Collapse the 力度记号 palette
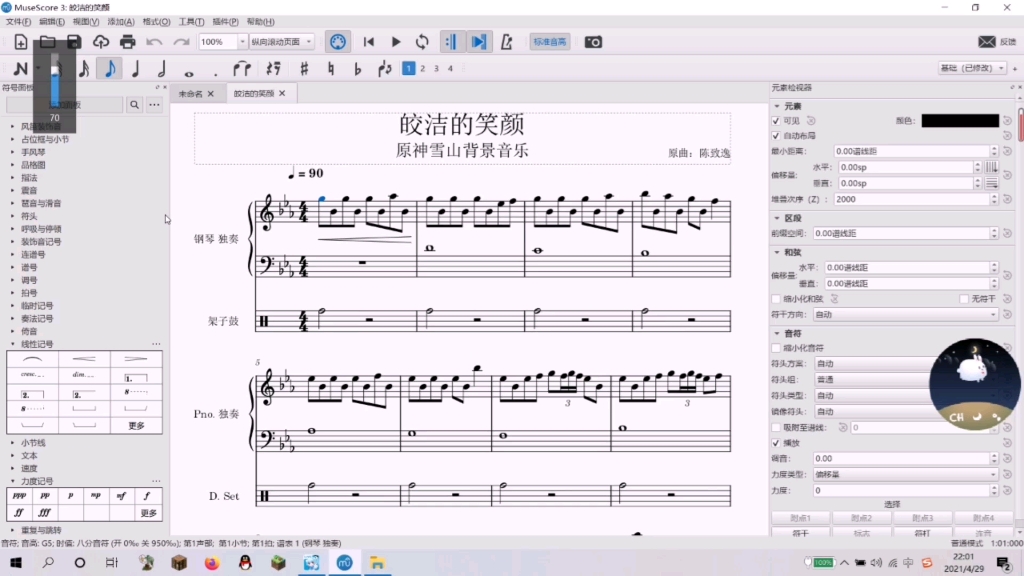Screen dimensions: 1024x576 pos(12,481)
